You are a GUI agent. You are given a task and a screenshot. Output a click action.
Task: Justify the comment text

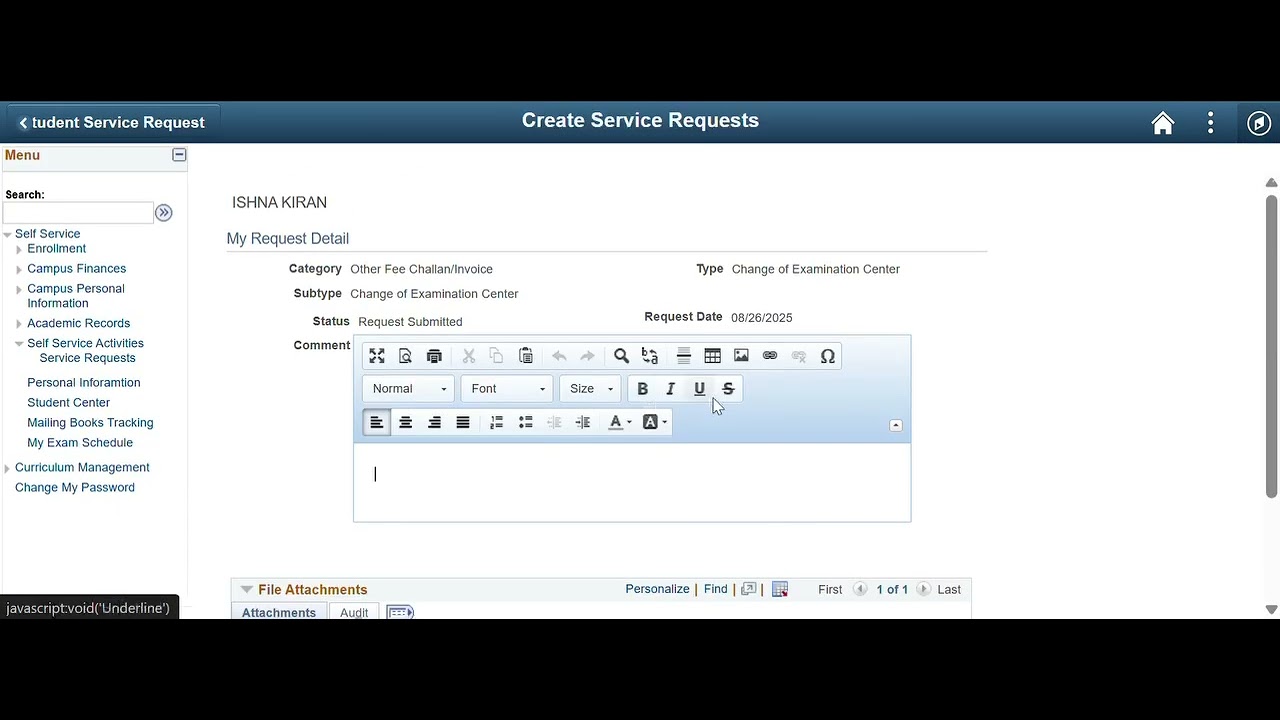coord(463,422)
